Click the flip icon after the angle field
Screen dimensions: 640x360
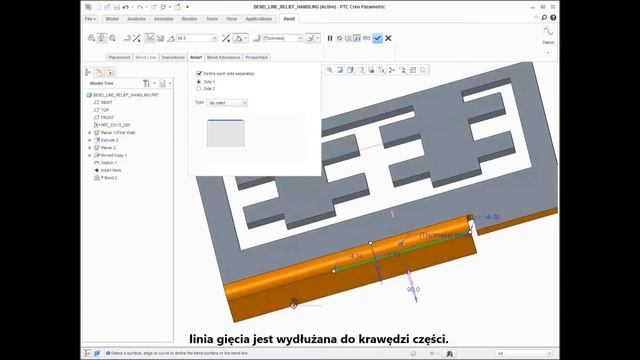point(226,38)
